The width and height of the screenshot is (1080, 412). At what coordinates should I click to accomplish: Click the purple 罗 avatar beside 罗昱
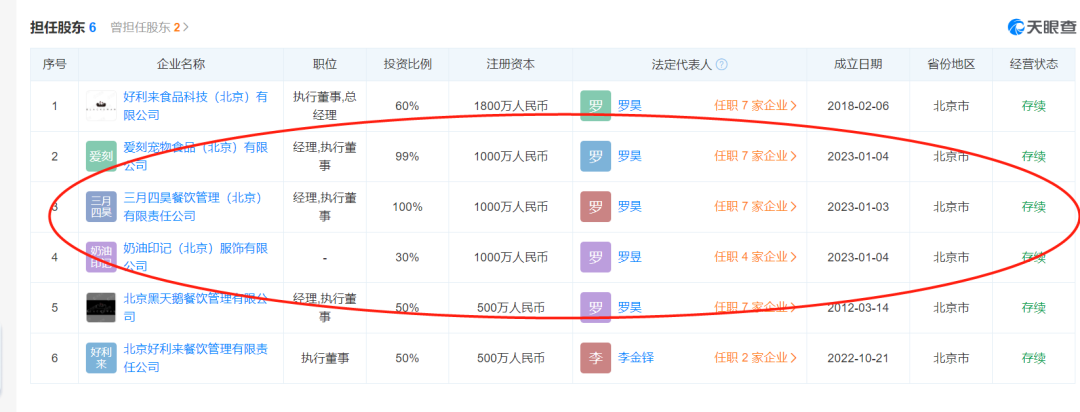[595, 257]
